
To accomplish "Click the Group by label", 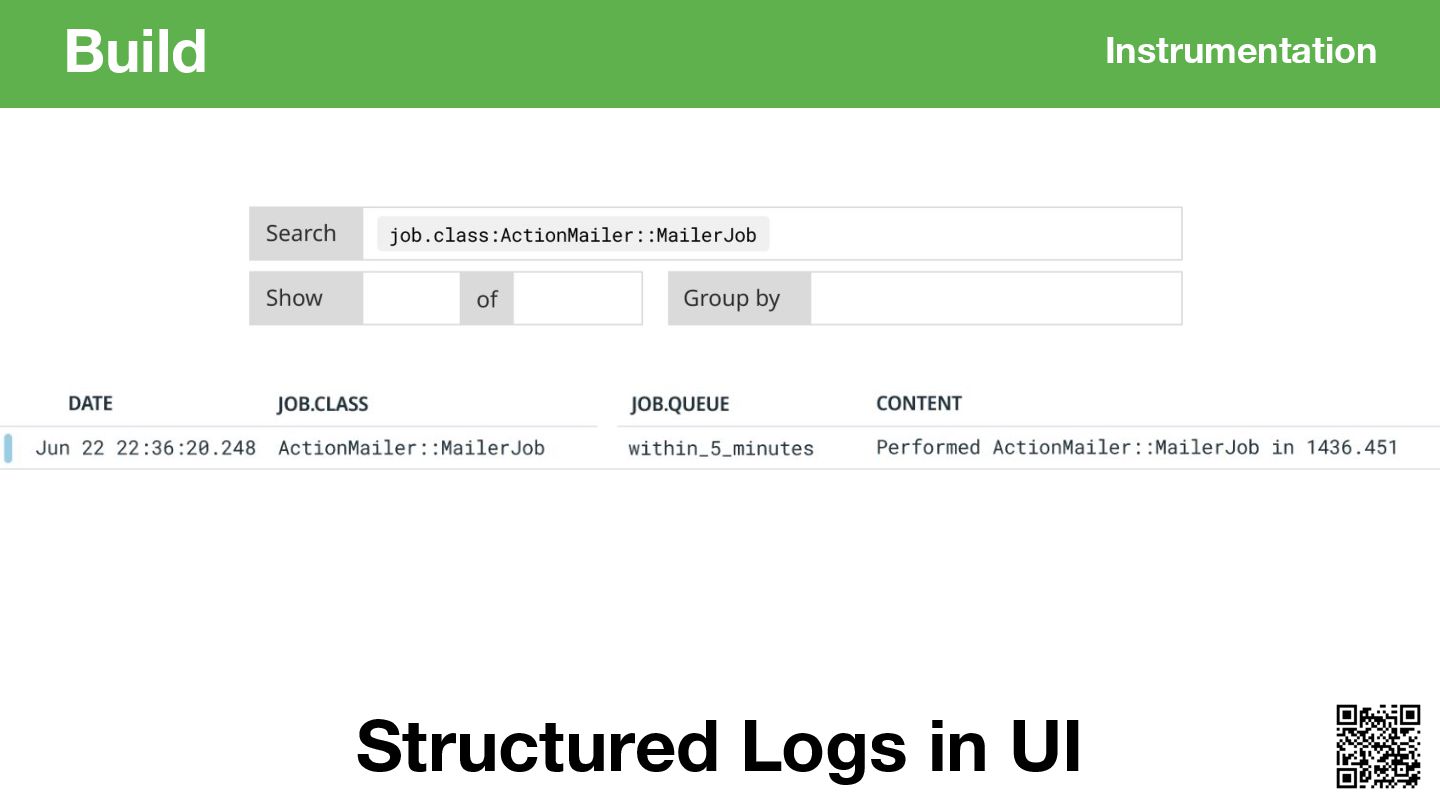I will pos(731,298).
